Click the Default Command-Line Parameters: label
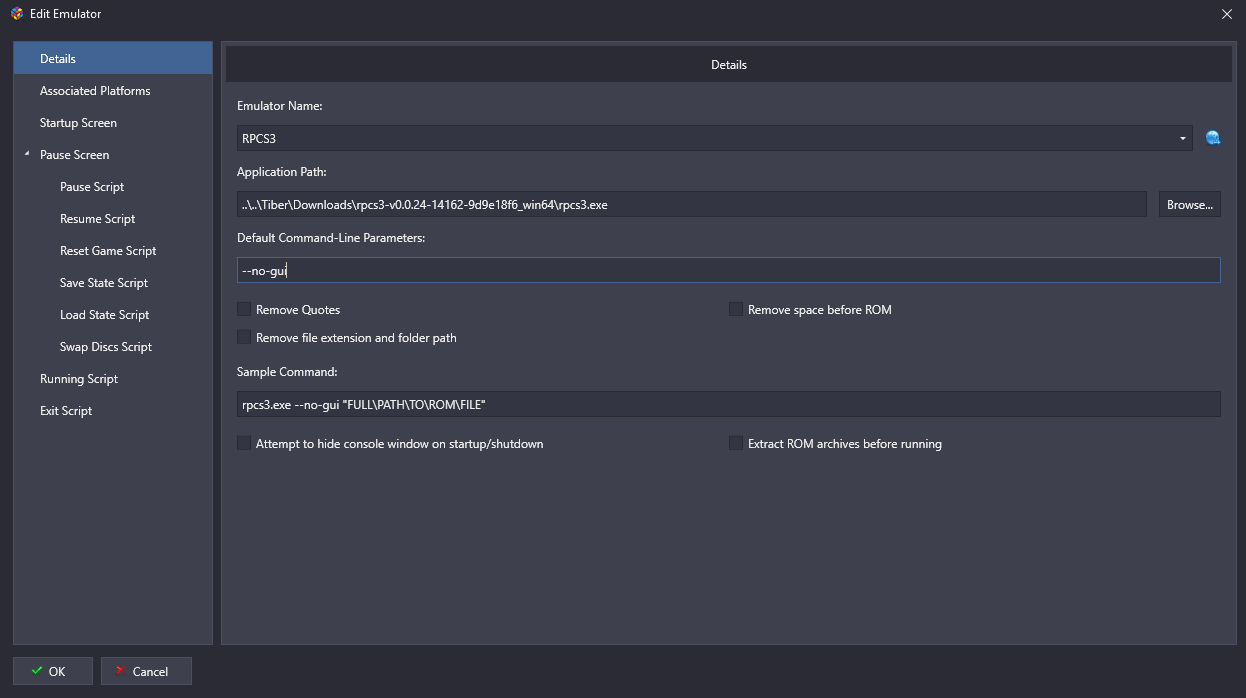 click(x=331, y=238)
